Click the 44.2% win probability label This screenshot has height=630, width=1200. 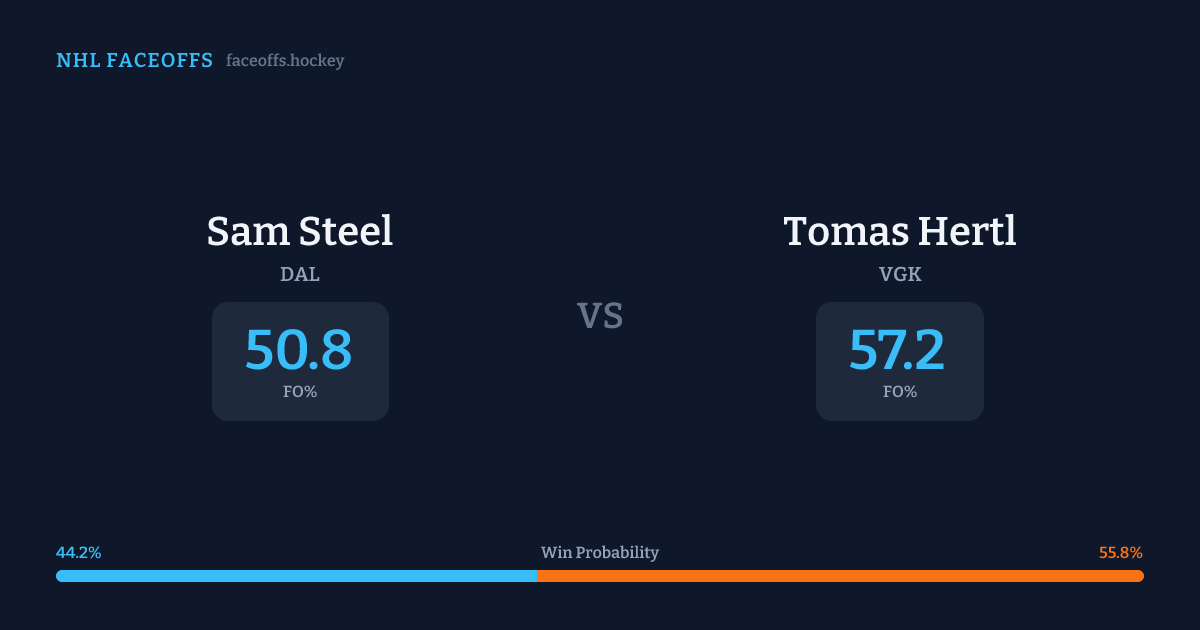tap(79, 553)
